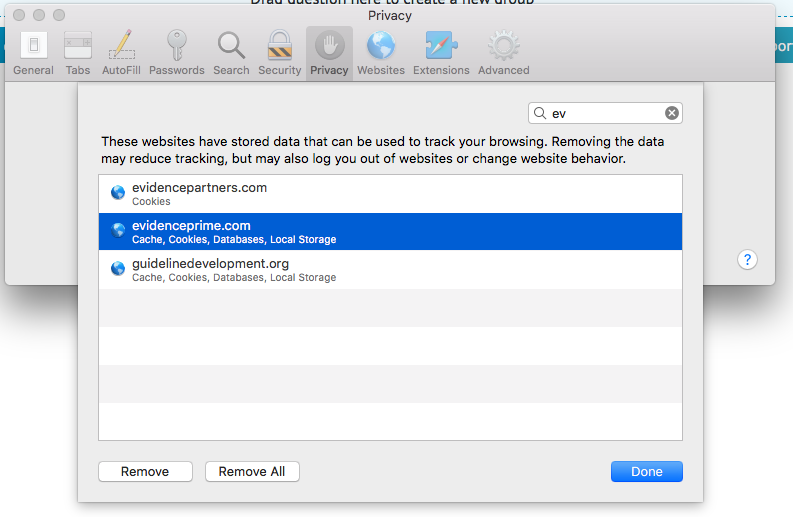Viewport: 793px width, 517px height.
Task: Open the General preferences pane
Action: [x=33, y=53]
